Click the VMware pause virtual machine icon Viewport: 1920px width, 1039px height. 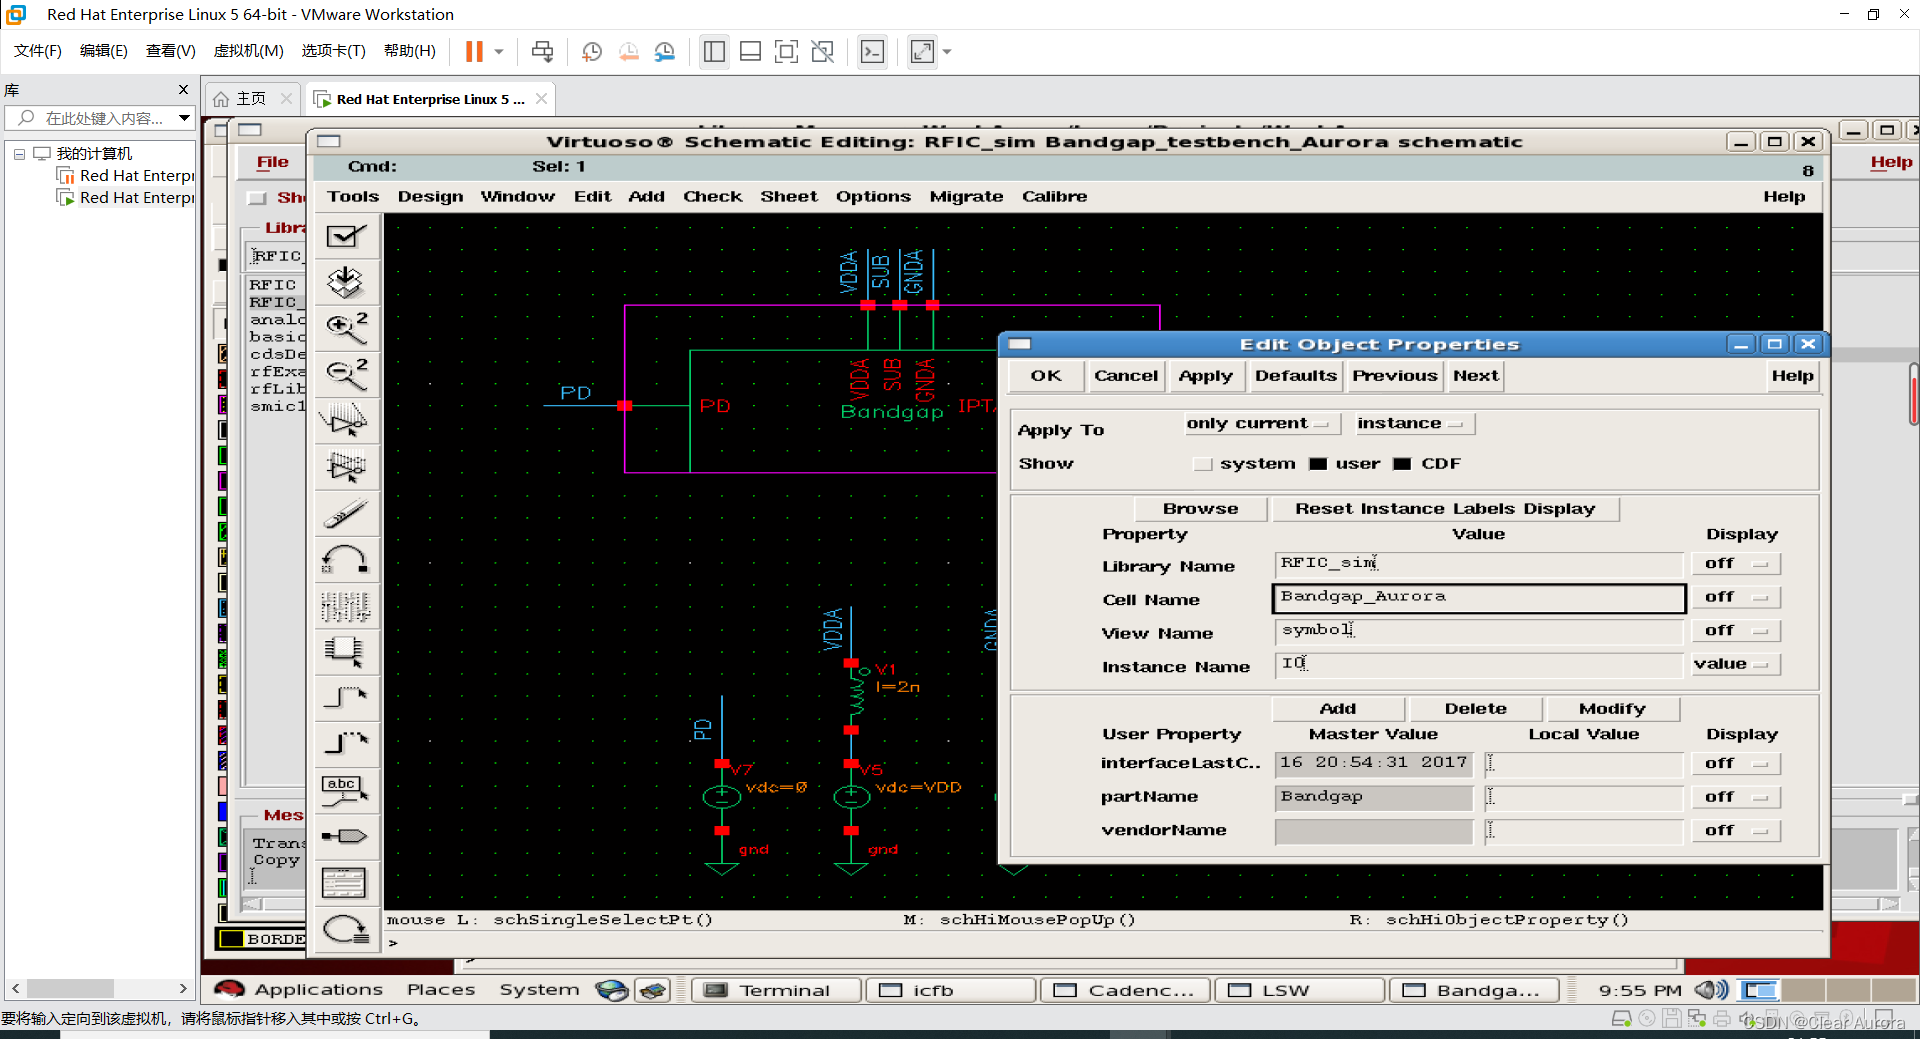click(x=474, y=51)
